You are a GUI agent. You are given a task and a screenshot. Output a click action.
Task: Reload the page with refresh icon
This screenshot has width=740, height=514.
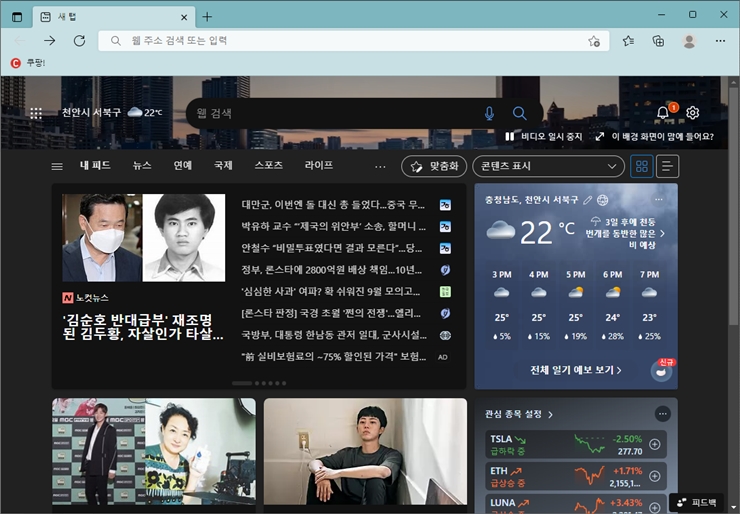(79, 41)
